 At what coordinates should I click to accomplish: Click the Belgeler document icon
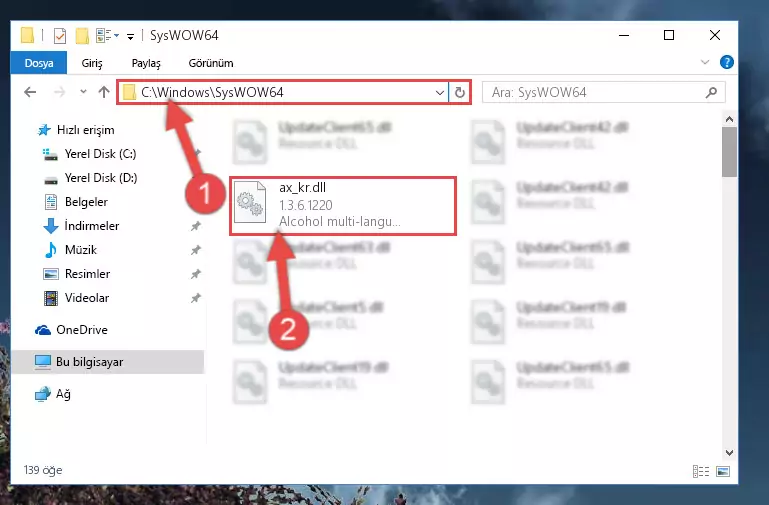(51, 202)
